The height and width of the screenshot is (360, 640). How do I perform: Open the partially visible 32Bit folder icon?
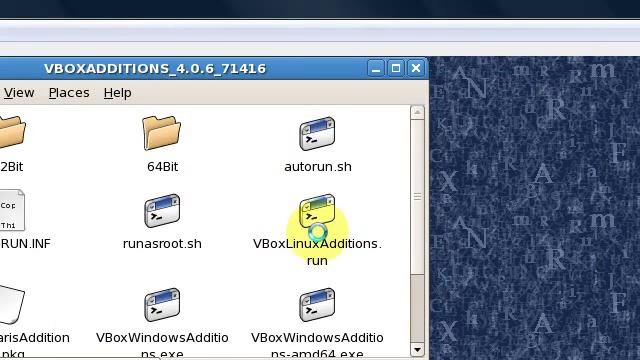(12, 132)
